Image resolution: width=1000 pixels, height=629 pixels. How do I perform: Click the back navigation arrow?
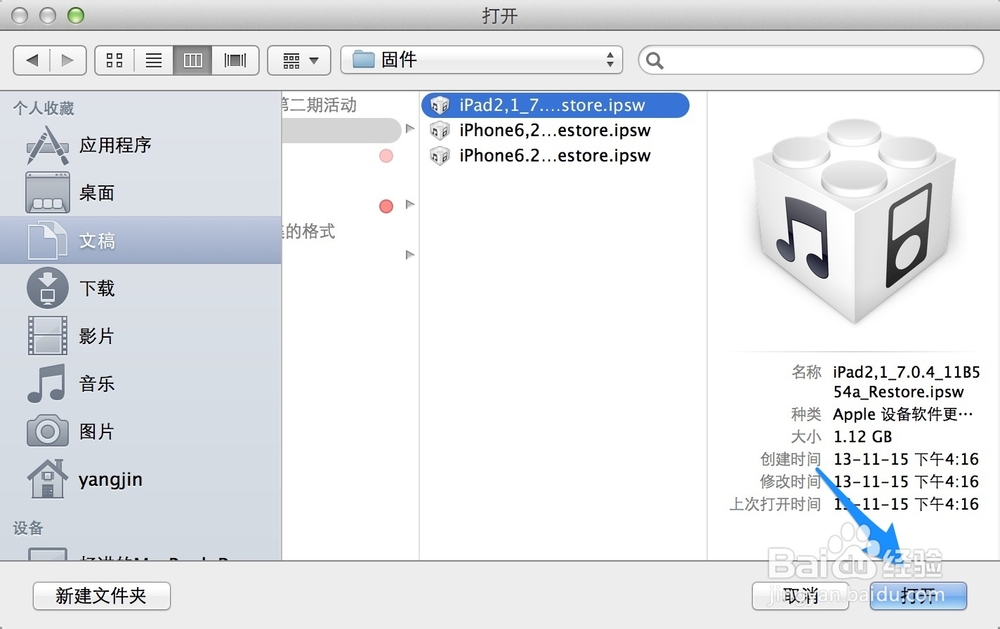pyautogui.click(x=31, y=60)
